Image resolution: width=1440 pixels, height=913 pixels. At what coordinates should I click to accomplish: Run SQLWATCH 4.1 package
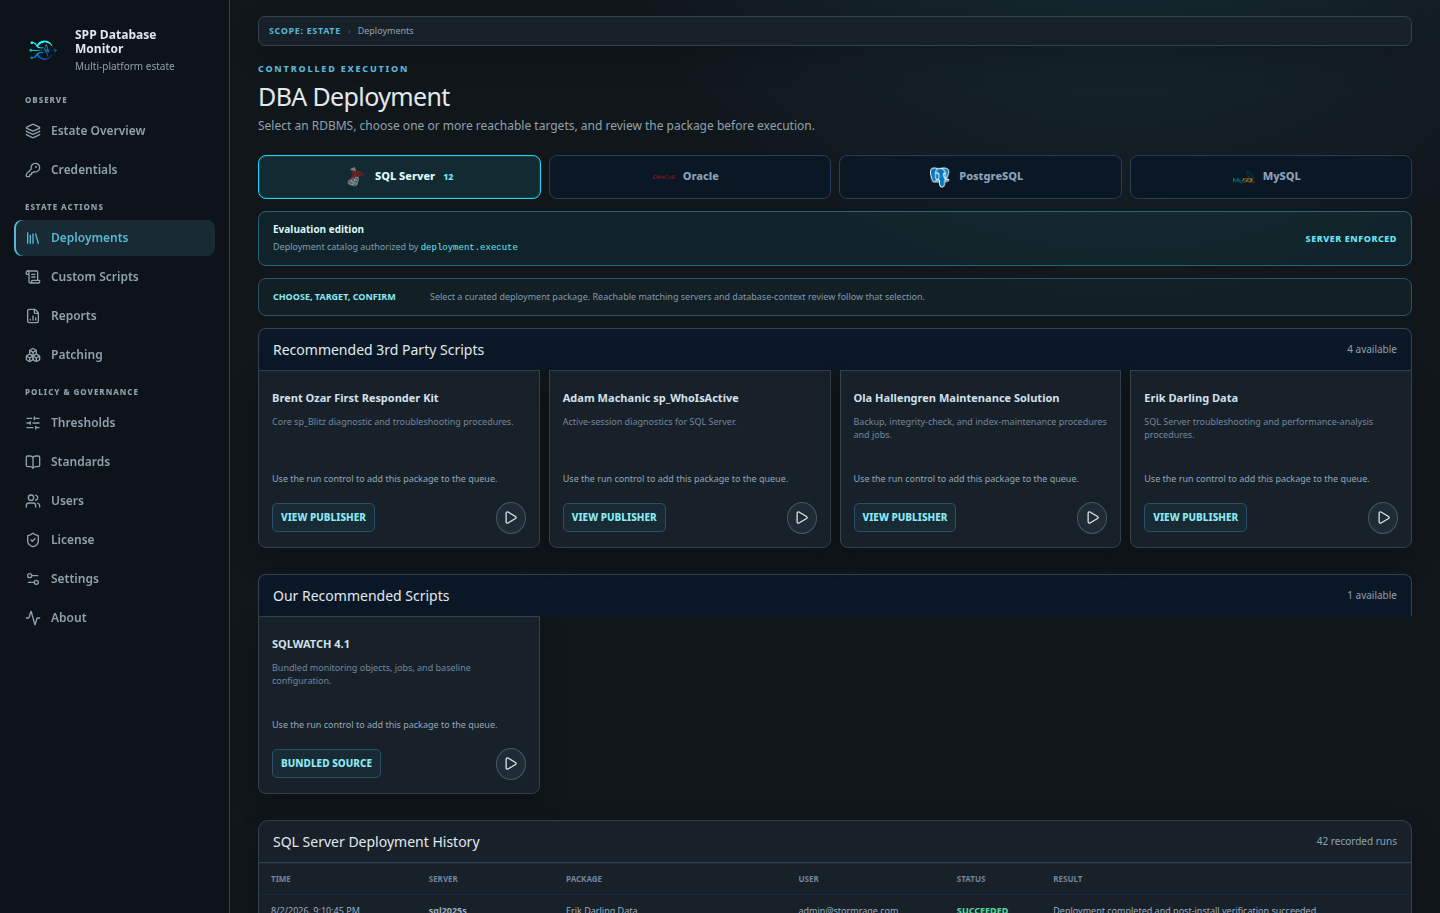(511, 764)
